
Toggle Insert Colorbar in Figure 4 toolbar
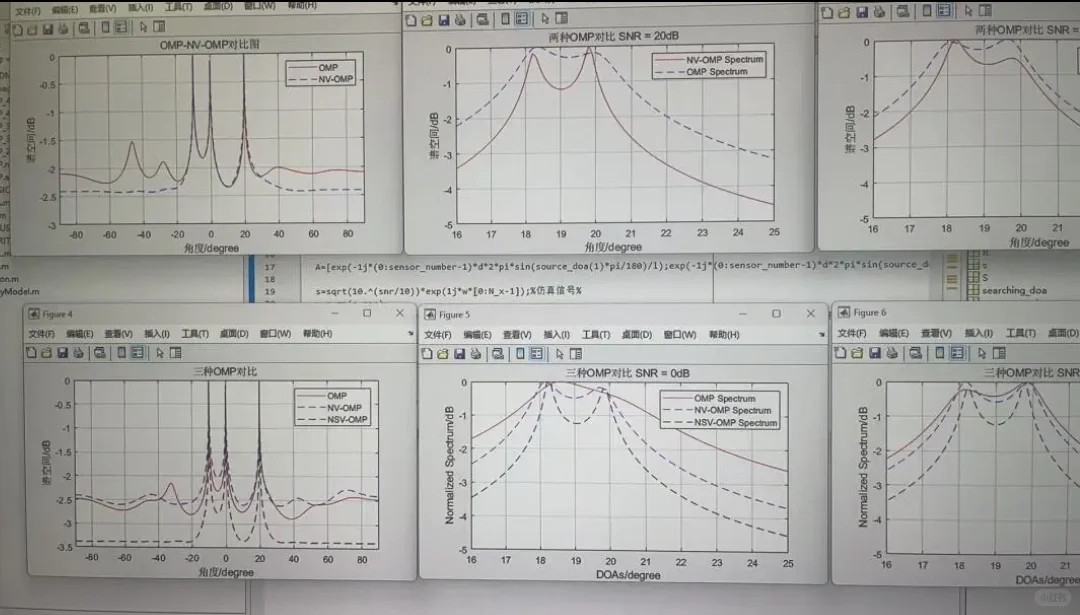[x=121, y=353]
